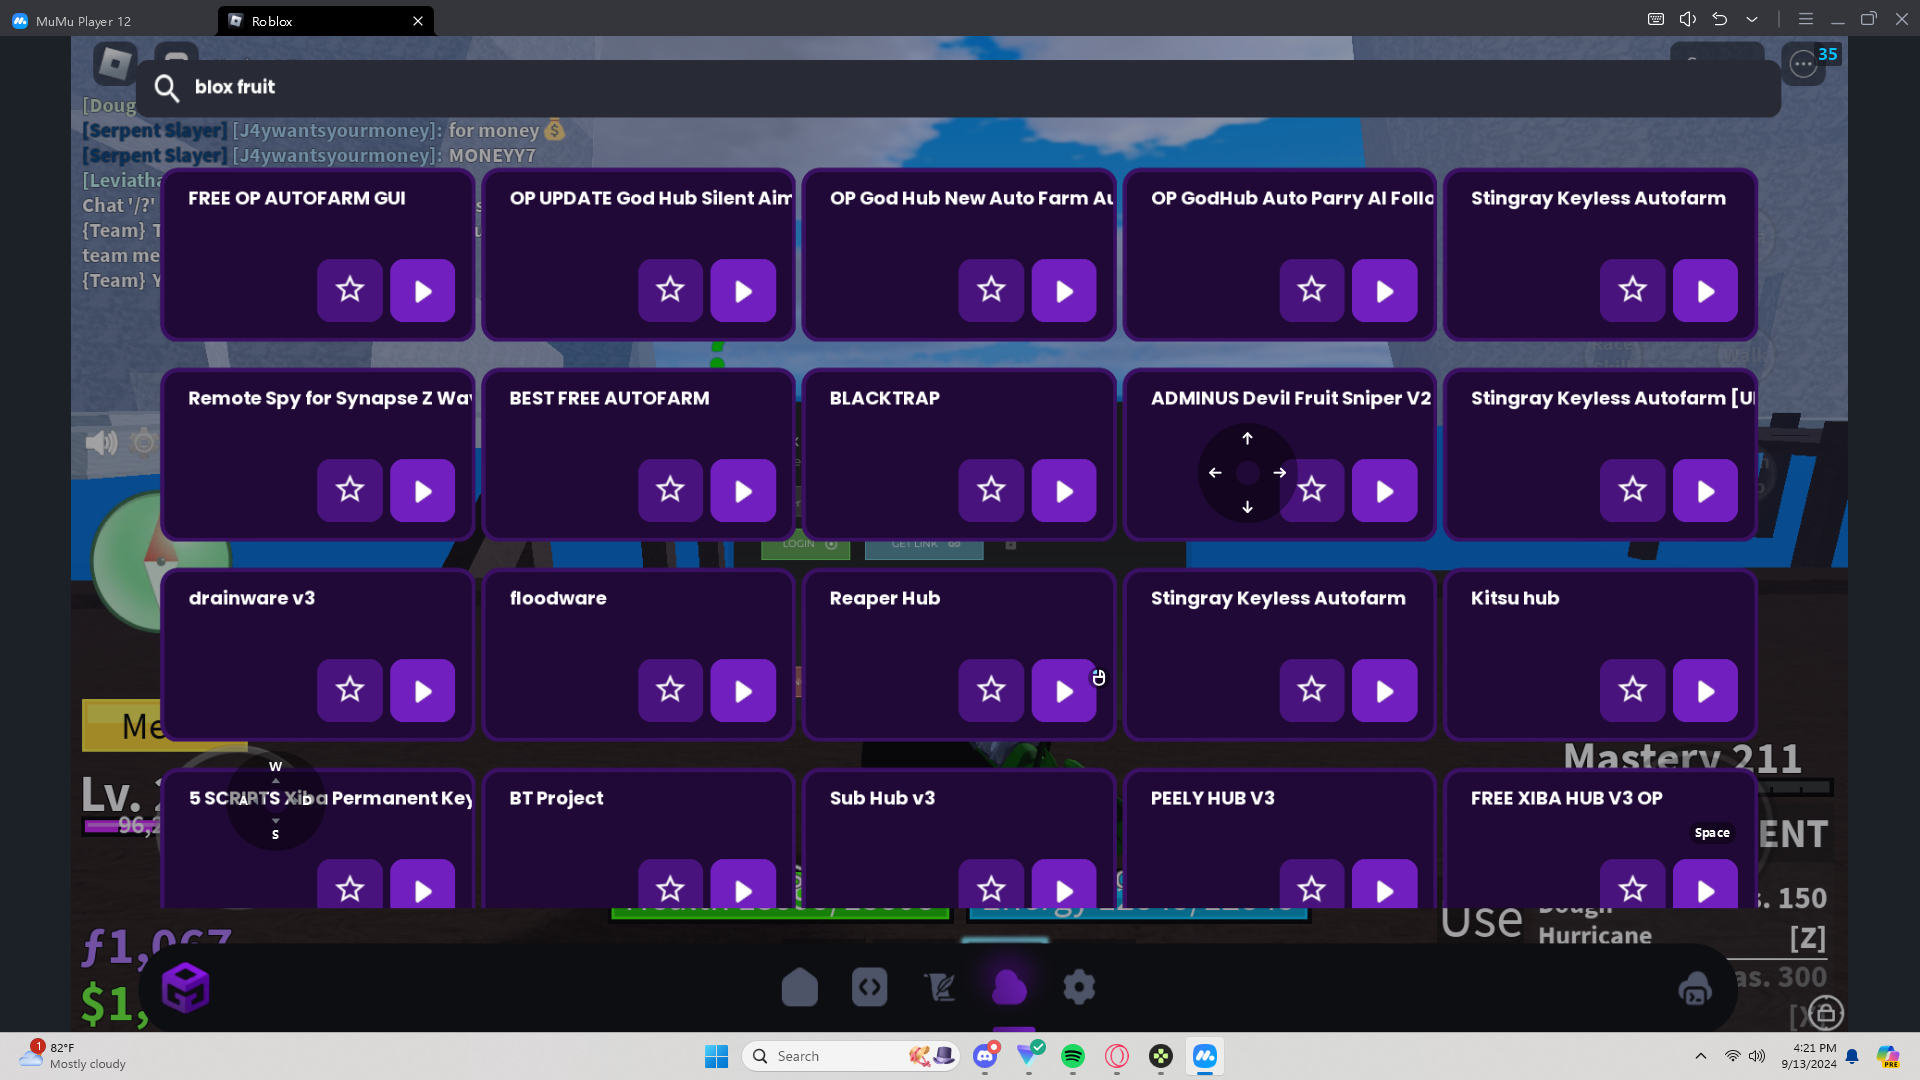Open the MuMu hamburger menu
Viewport: 1920px width, 1080px height.
[1806, 19]
